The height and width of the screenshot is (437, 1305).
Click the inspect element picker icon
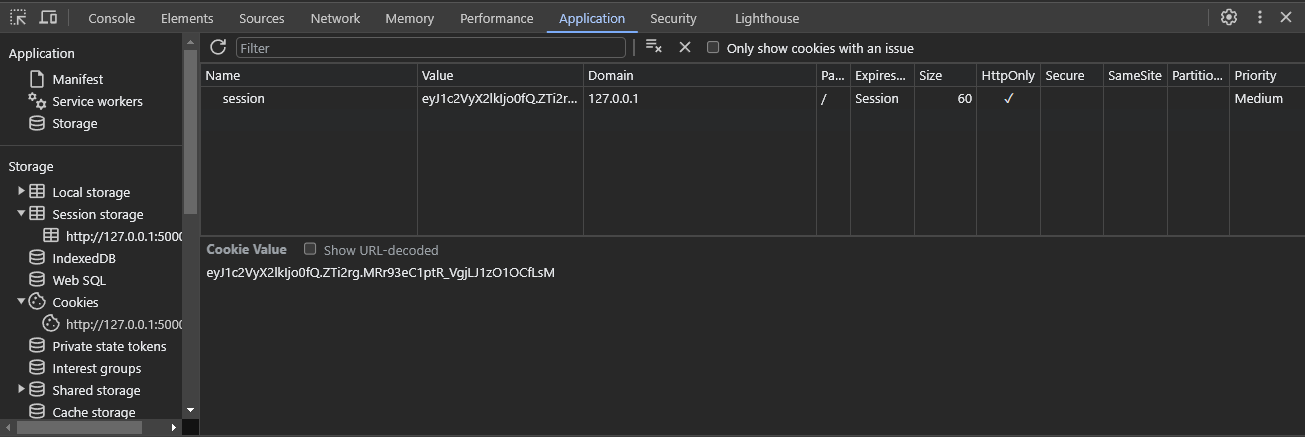click(18, 17)
